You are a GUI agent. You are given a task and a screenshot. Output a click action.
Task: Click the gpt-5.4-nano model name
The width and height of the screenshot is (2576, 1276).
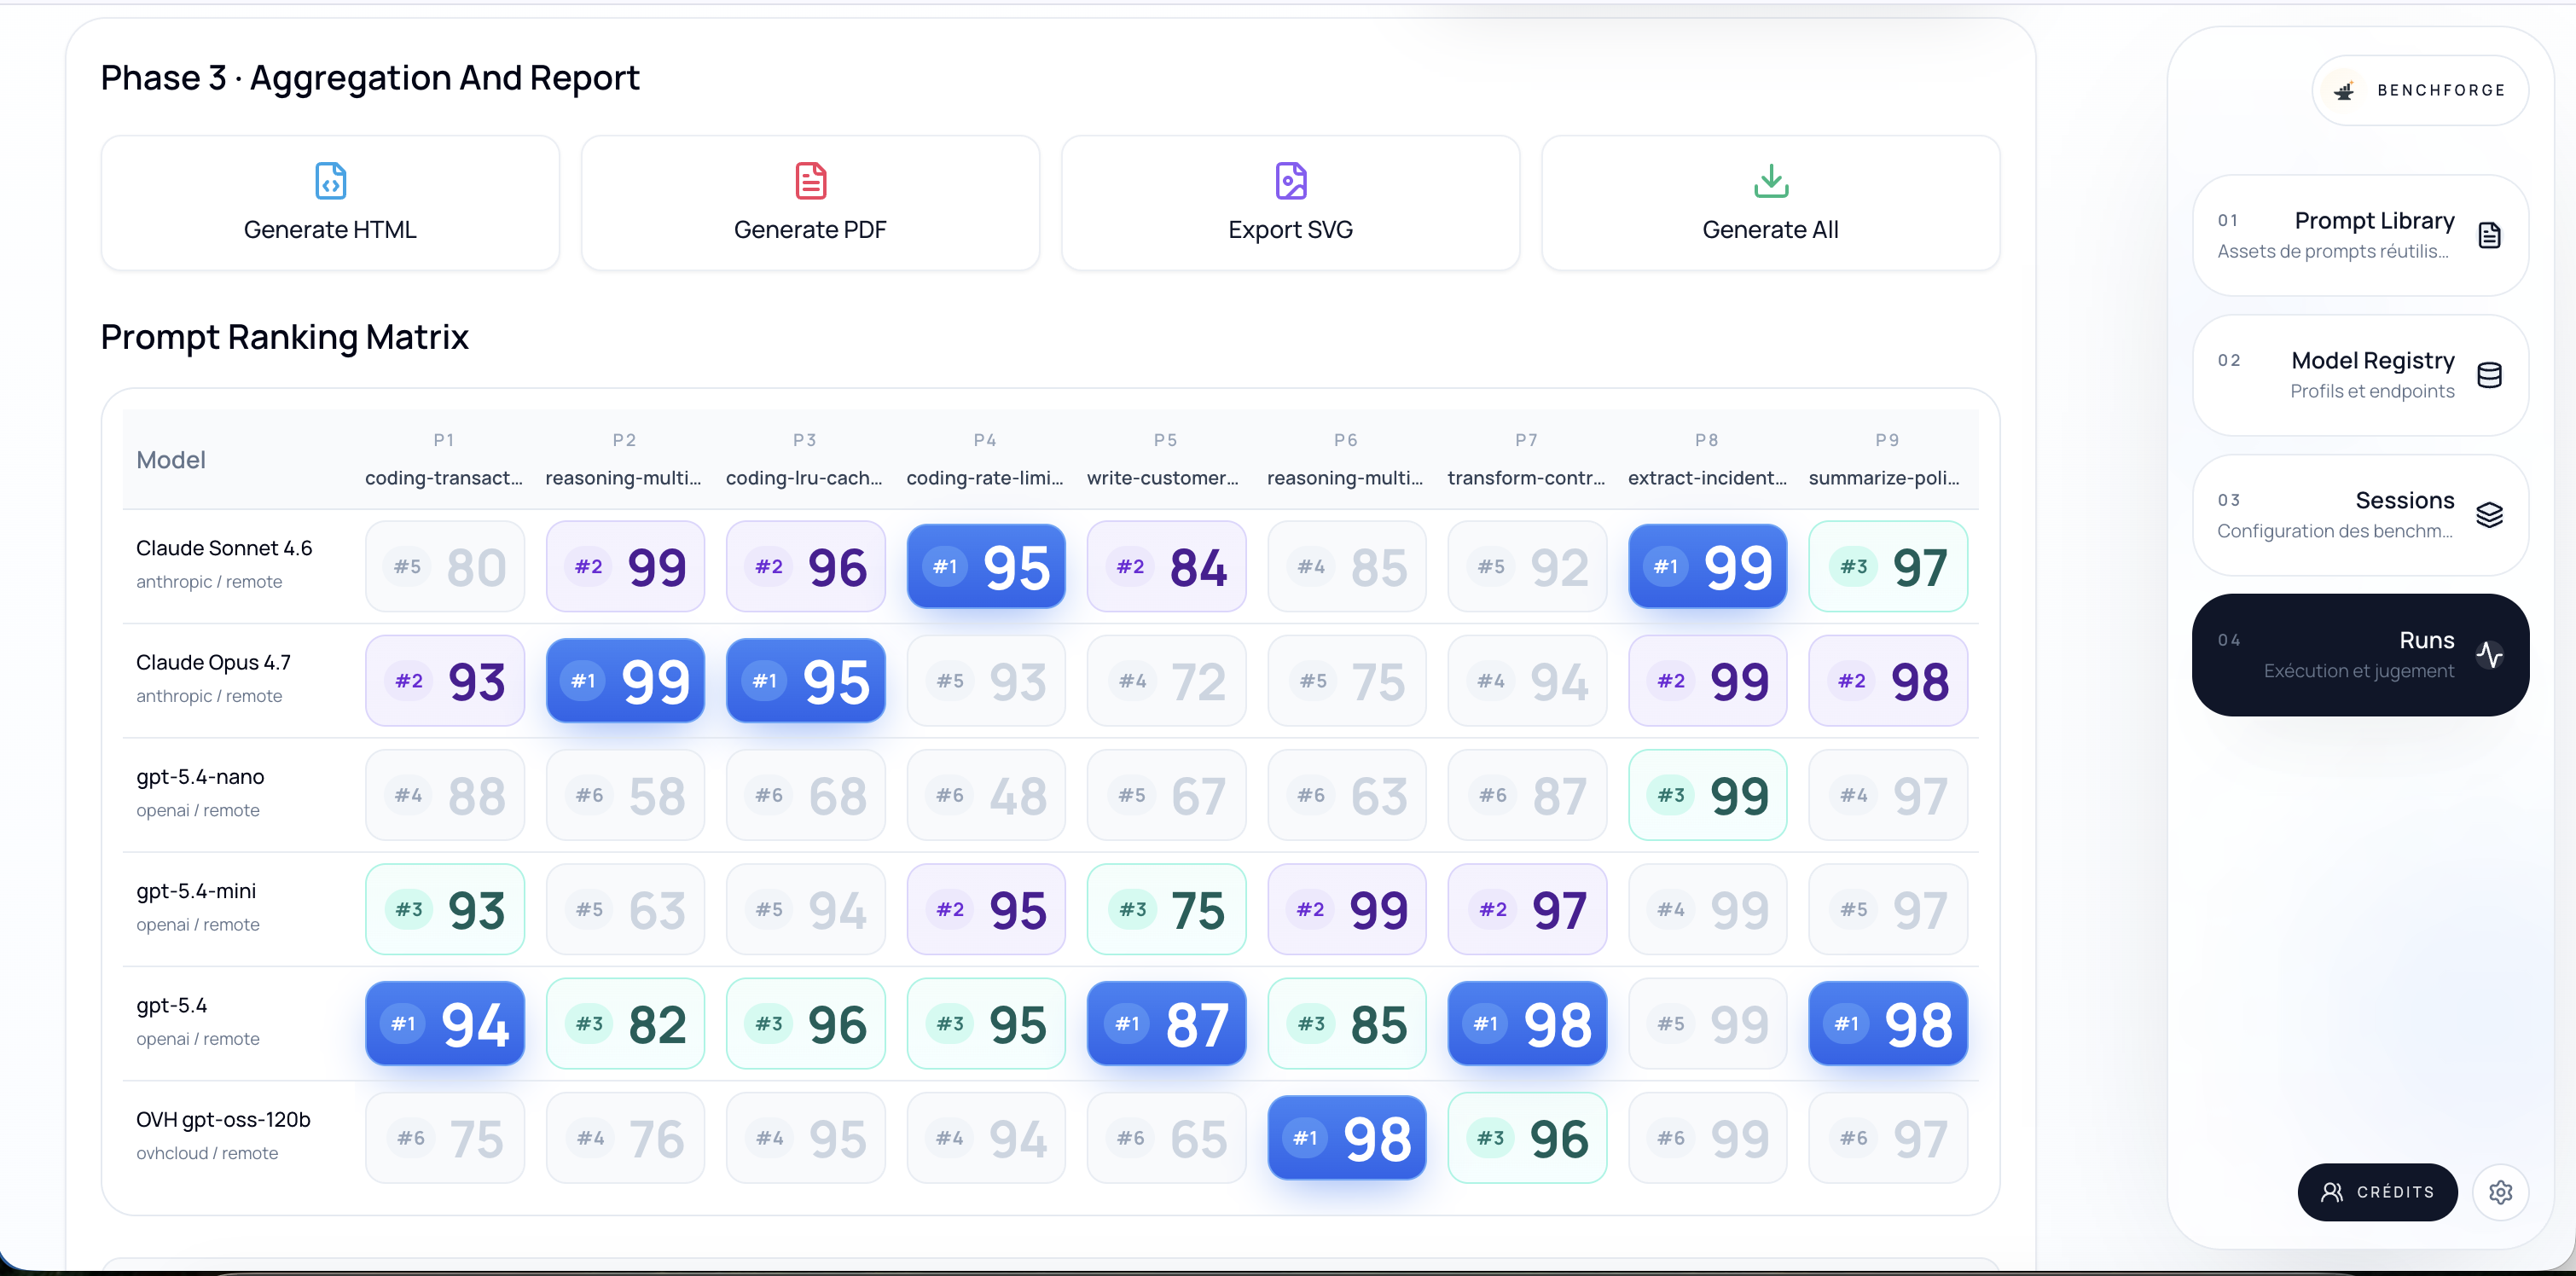tap(200, 777)
